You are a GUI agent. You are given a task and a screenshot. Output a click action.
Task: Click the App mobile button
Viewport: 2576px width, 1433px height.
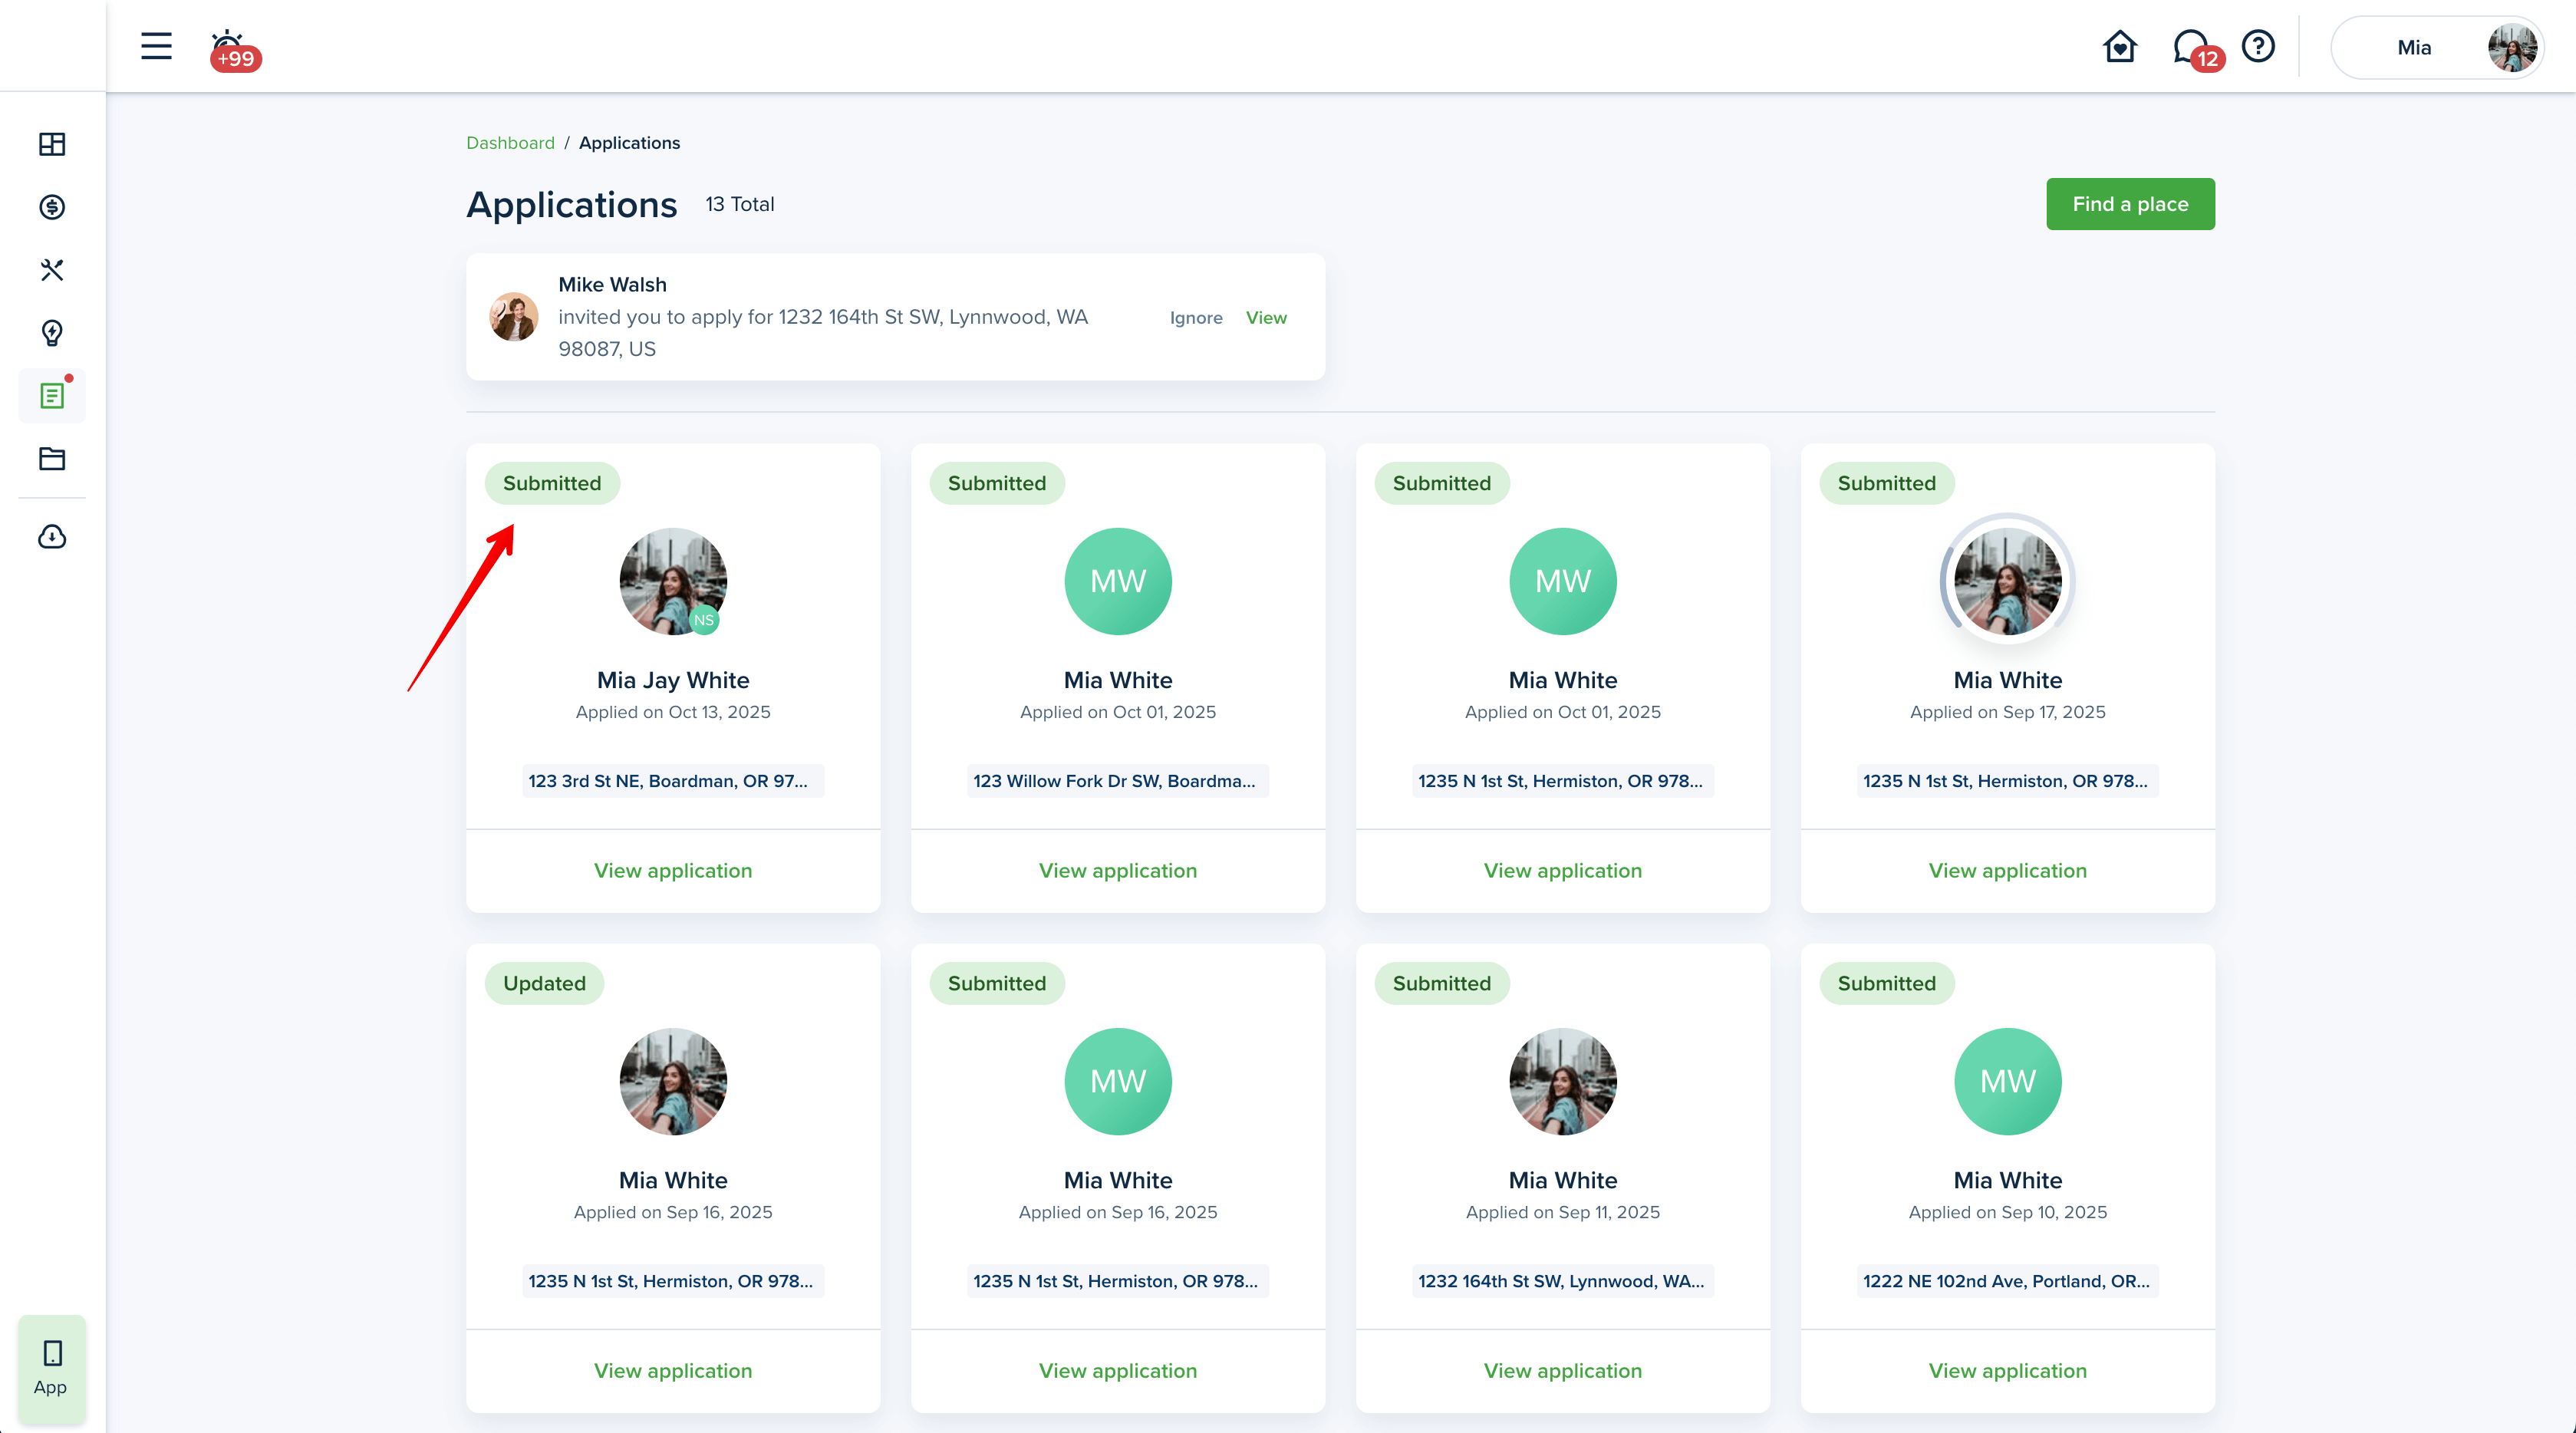51,1367
